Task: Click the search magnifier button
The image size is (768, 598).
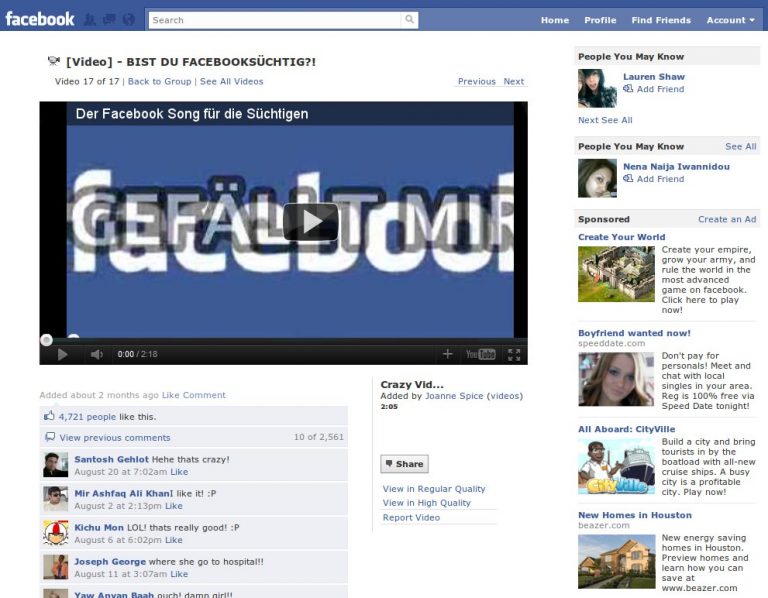Action: [x=409, y=20]
